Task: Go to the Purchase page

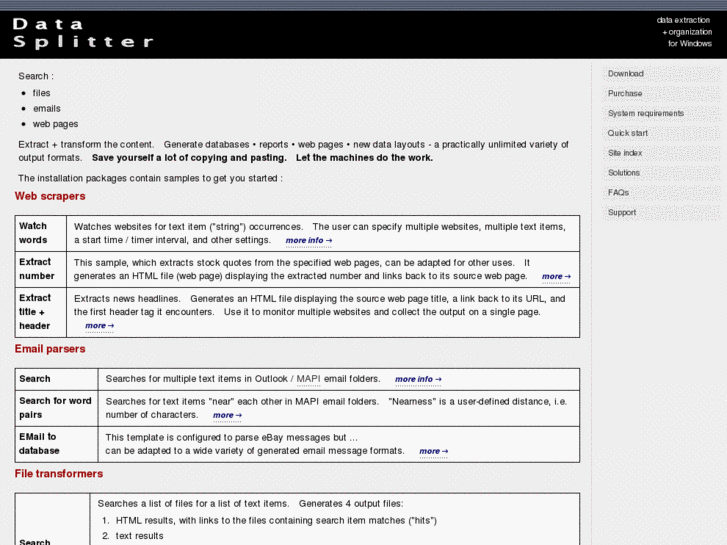Action: [625, 94]
